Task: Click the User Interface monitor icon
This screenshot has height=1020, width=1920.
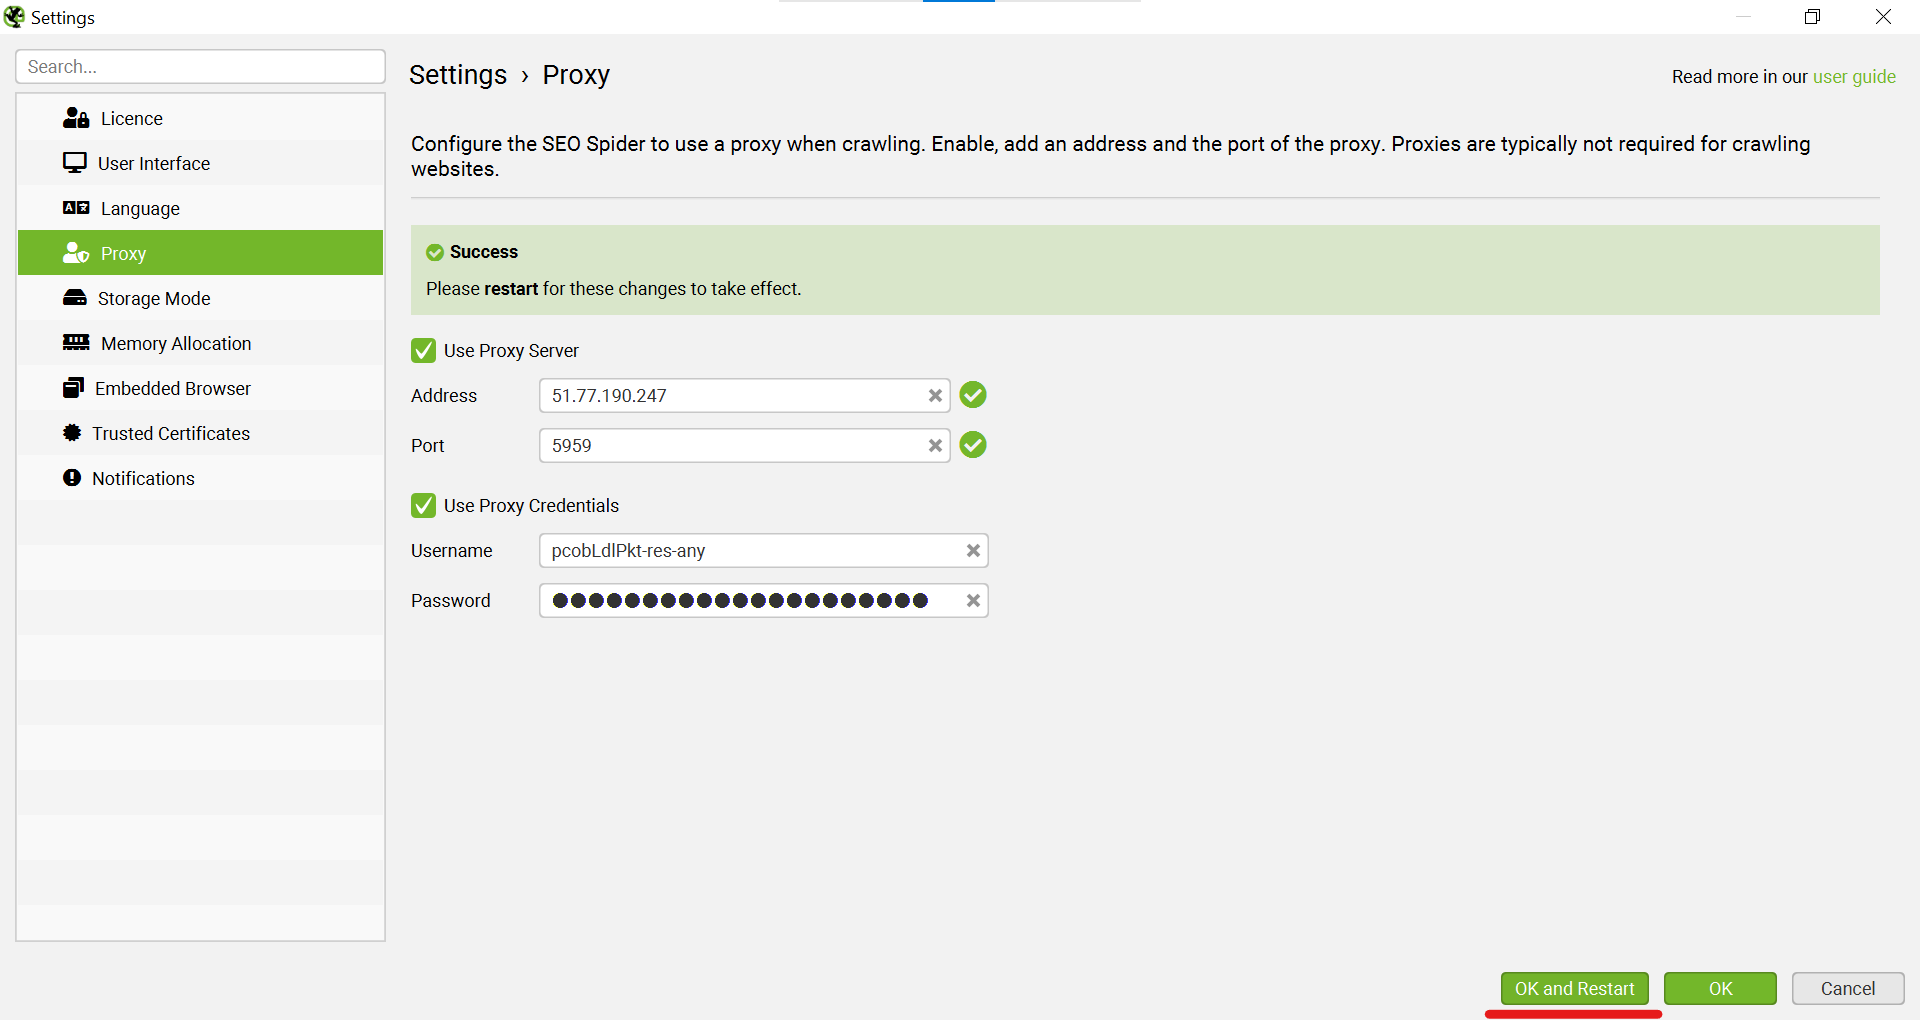Action: [x=74, y=163]
